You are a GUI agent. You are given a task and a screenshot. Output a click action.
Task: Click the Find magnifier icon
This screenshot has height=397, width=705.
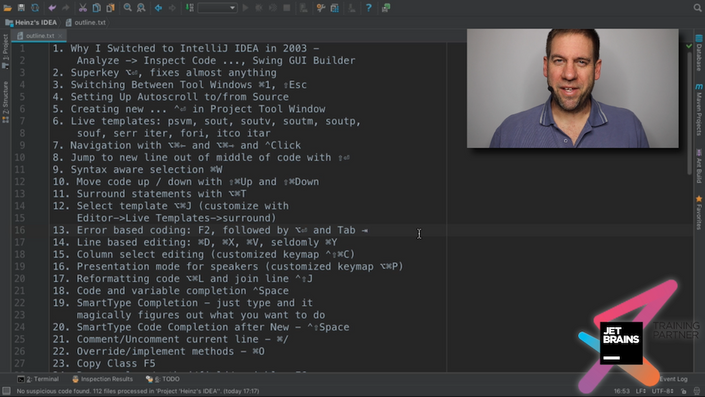point(128,8)
